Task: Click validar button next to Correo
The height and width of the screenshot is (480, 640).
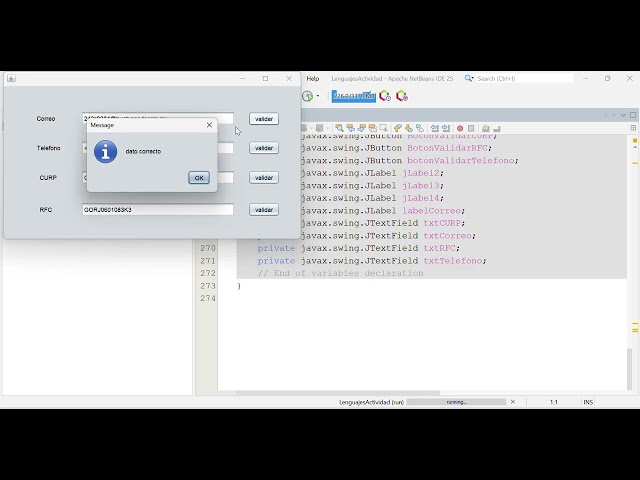Action: coord(264,119)
